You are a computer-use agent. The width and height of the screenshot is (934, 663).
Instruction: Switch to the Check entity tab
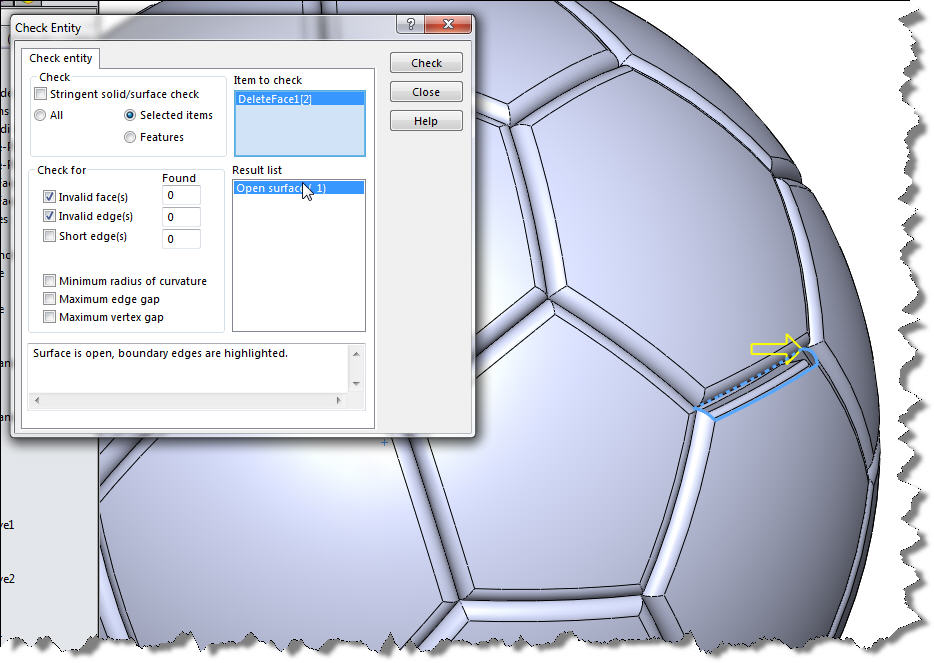pyautogui.click(x=61, y=59)
